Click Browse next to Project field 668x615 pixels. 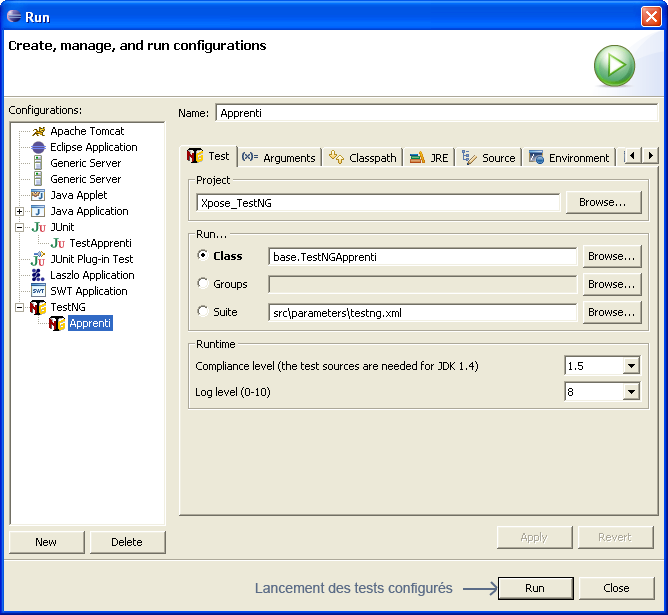click(x=603, y=202)
